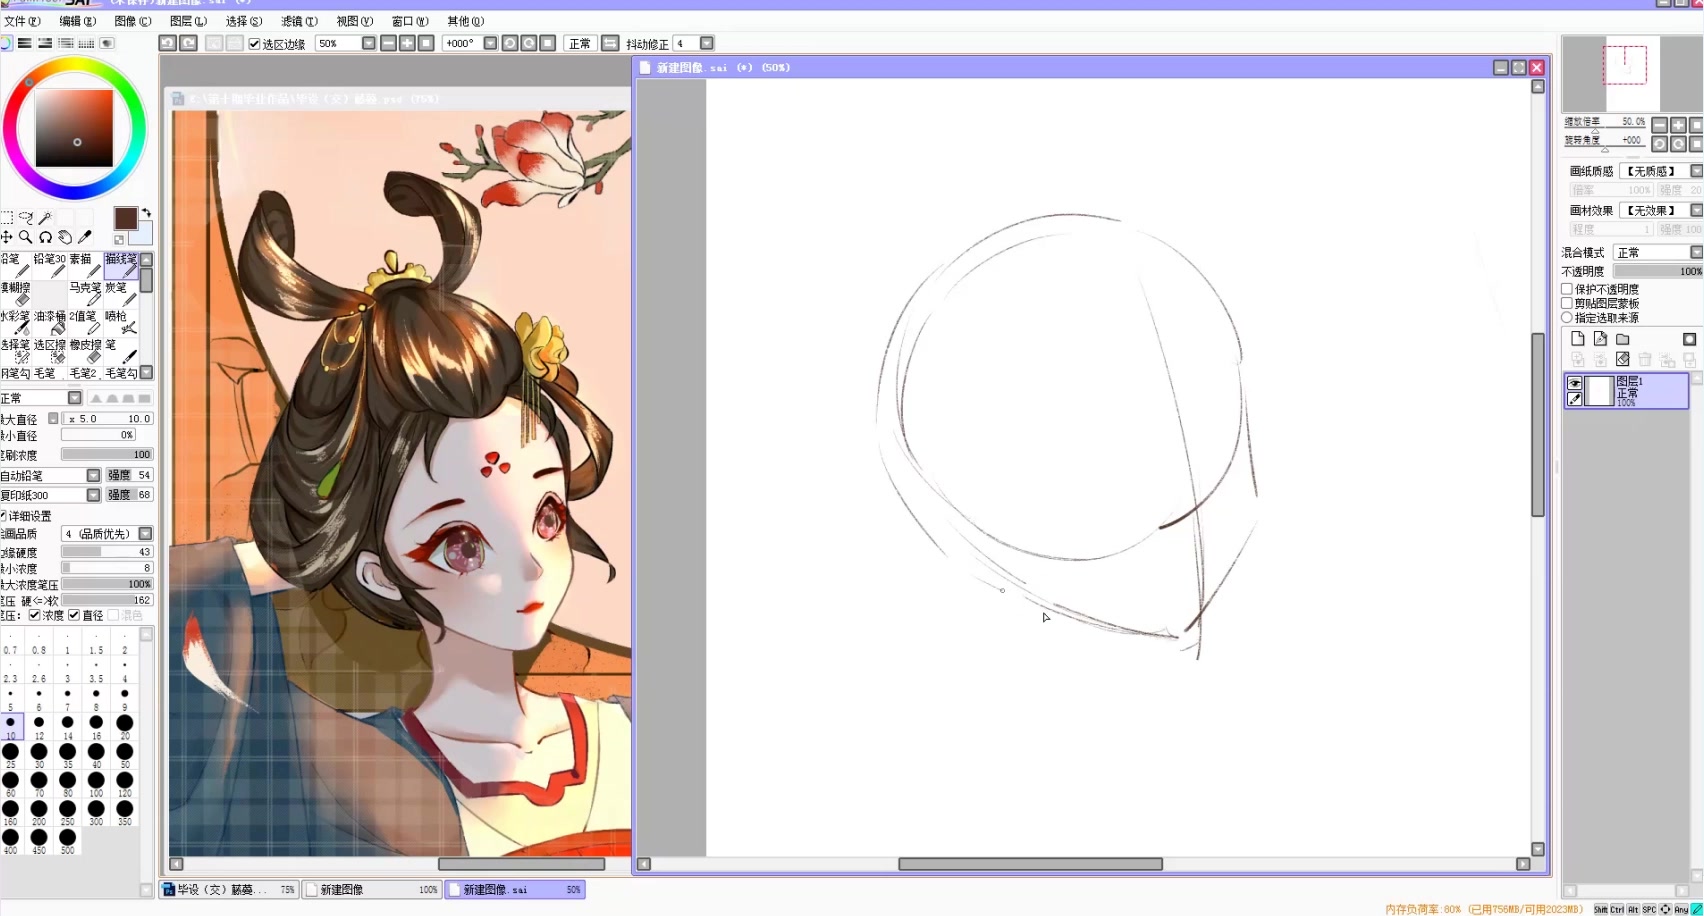Adjust the 笔刷浓度 brush density slider

(106, 454)
